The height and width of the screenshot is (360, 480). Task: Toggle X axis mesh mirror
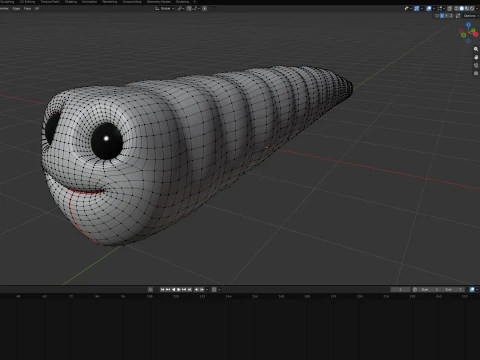pos(442,16)
